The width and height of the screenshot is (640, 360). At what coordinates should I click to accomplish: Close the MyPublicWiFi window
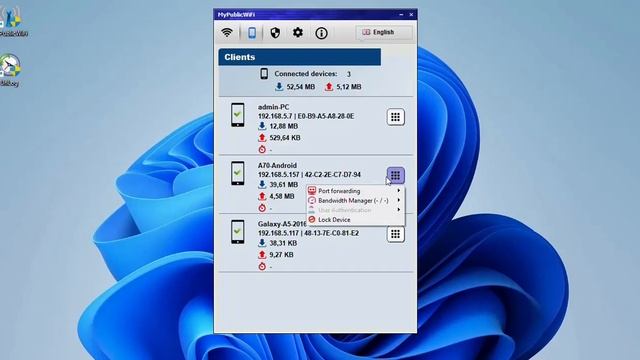pyautogui.click(x=411, y=14)
